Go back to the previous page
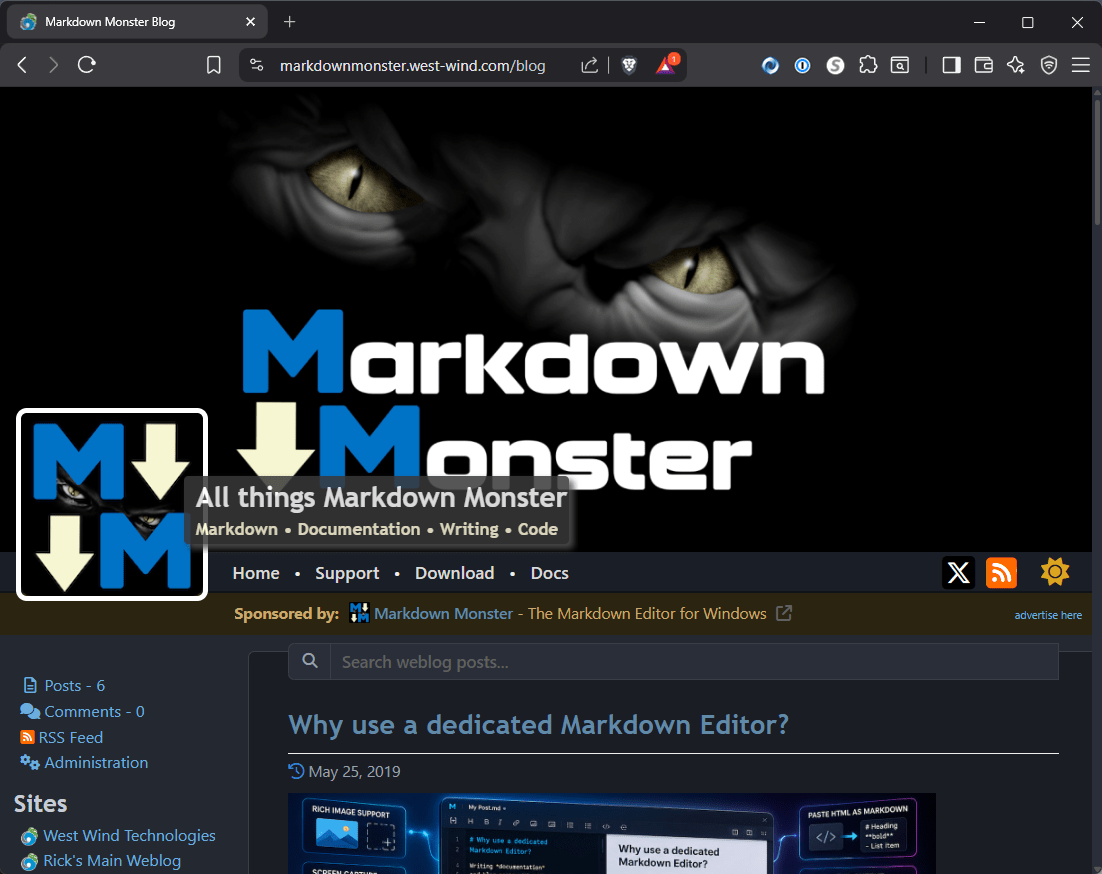Screen dimensions: 1102x874 22,65
